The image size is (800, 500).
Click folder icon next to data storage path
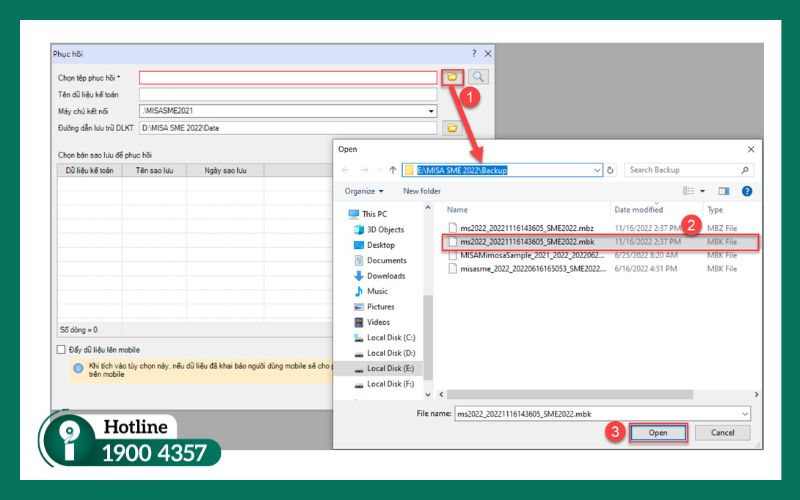451,128
